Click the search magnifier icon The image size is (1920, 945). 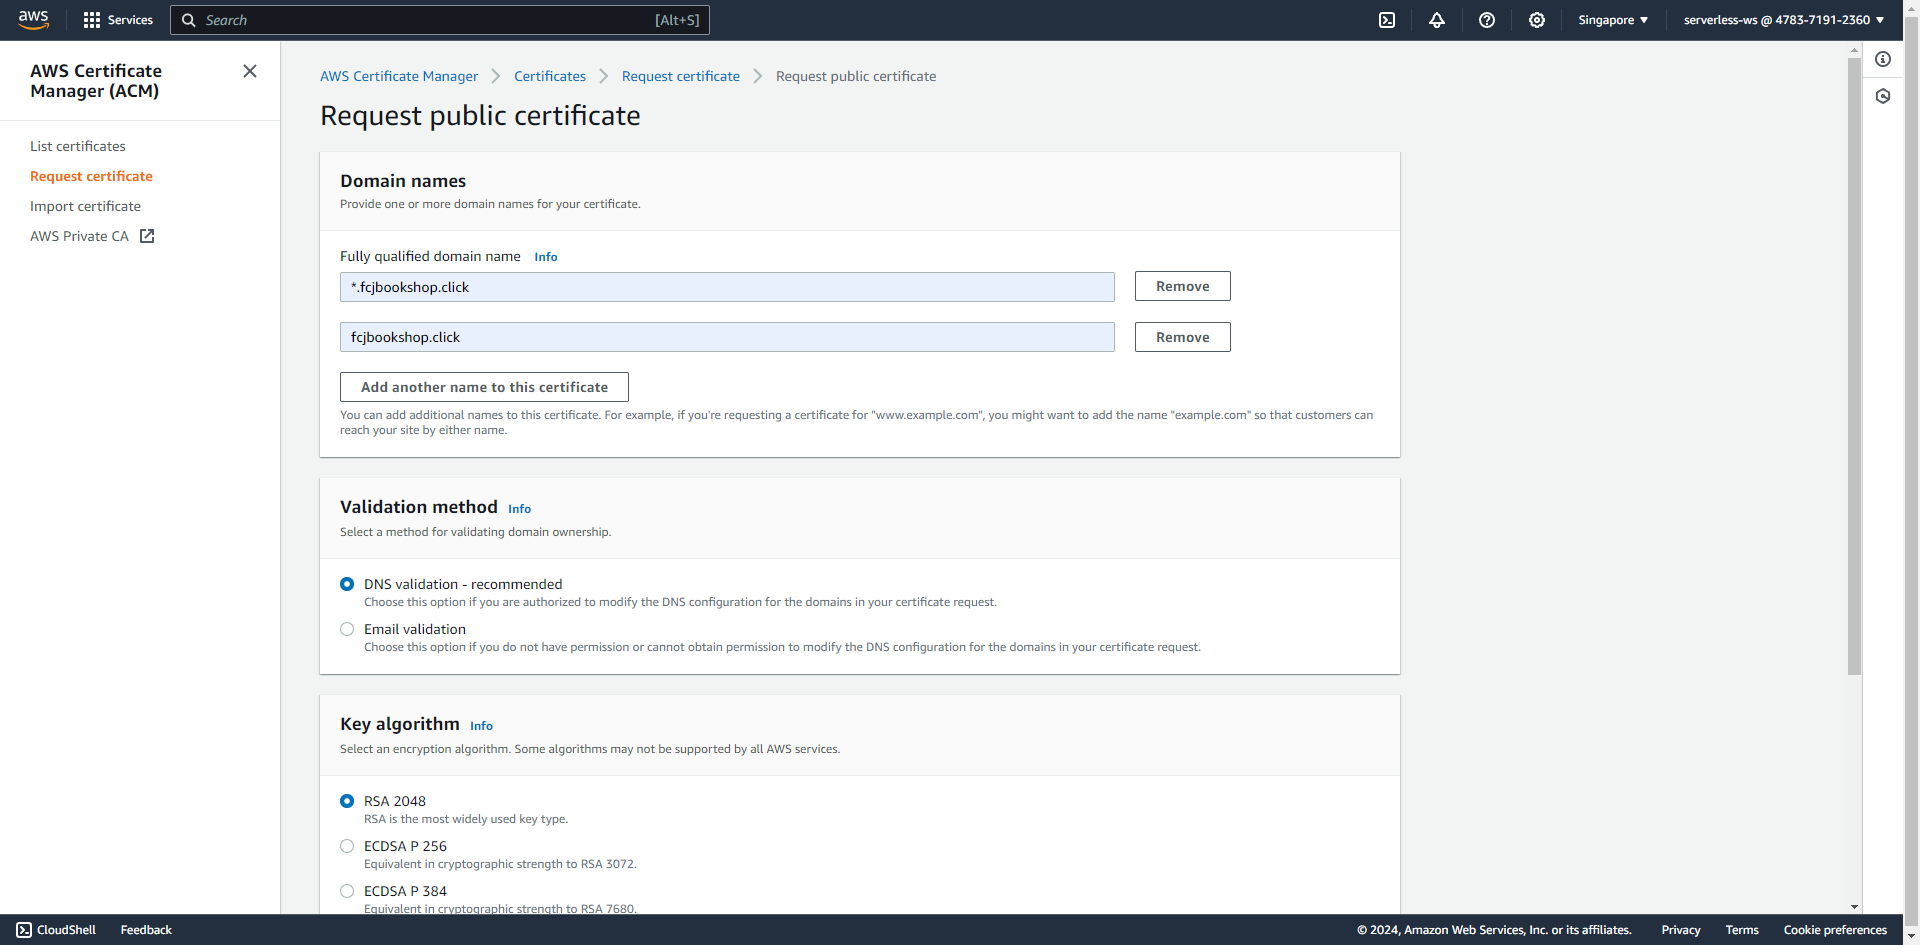pyautogui.click(x=188, y=20)
